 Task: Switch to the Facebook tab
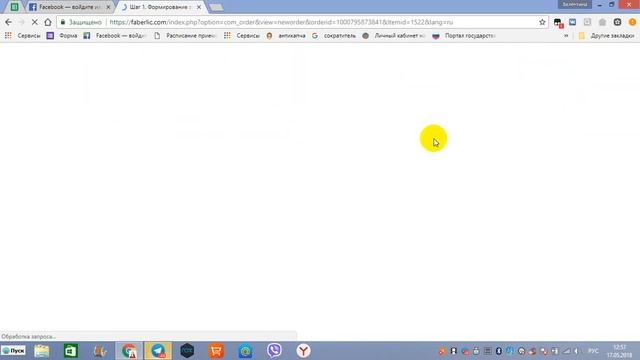click(69, 7)
